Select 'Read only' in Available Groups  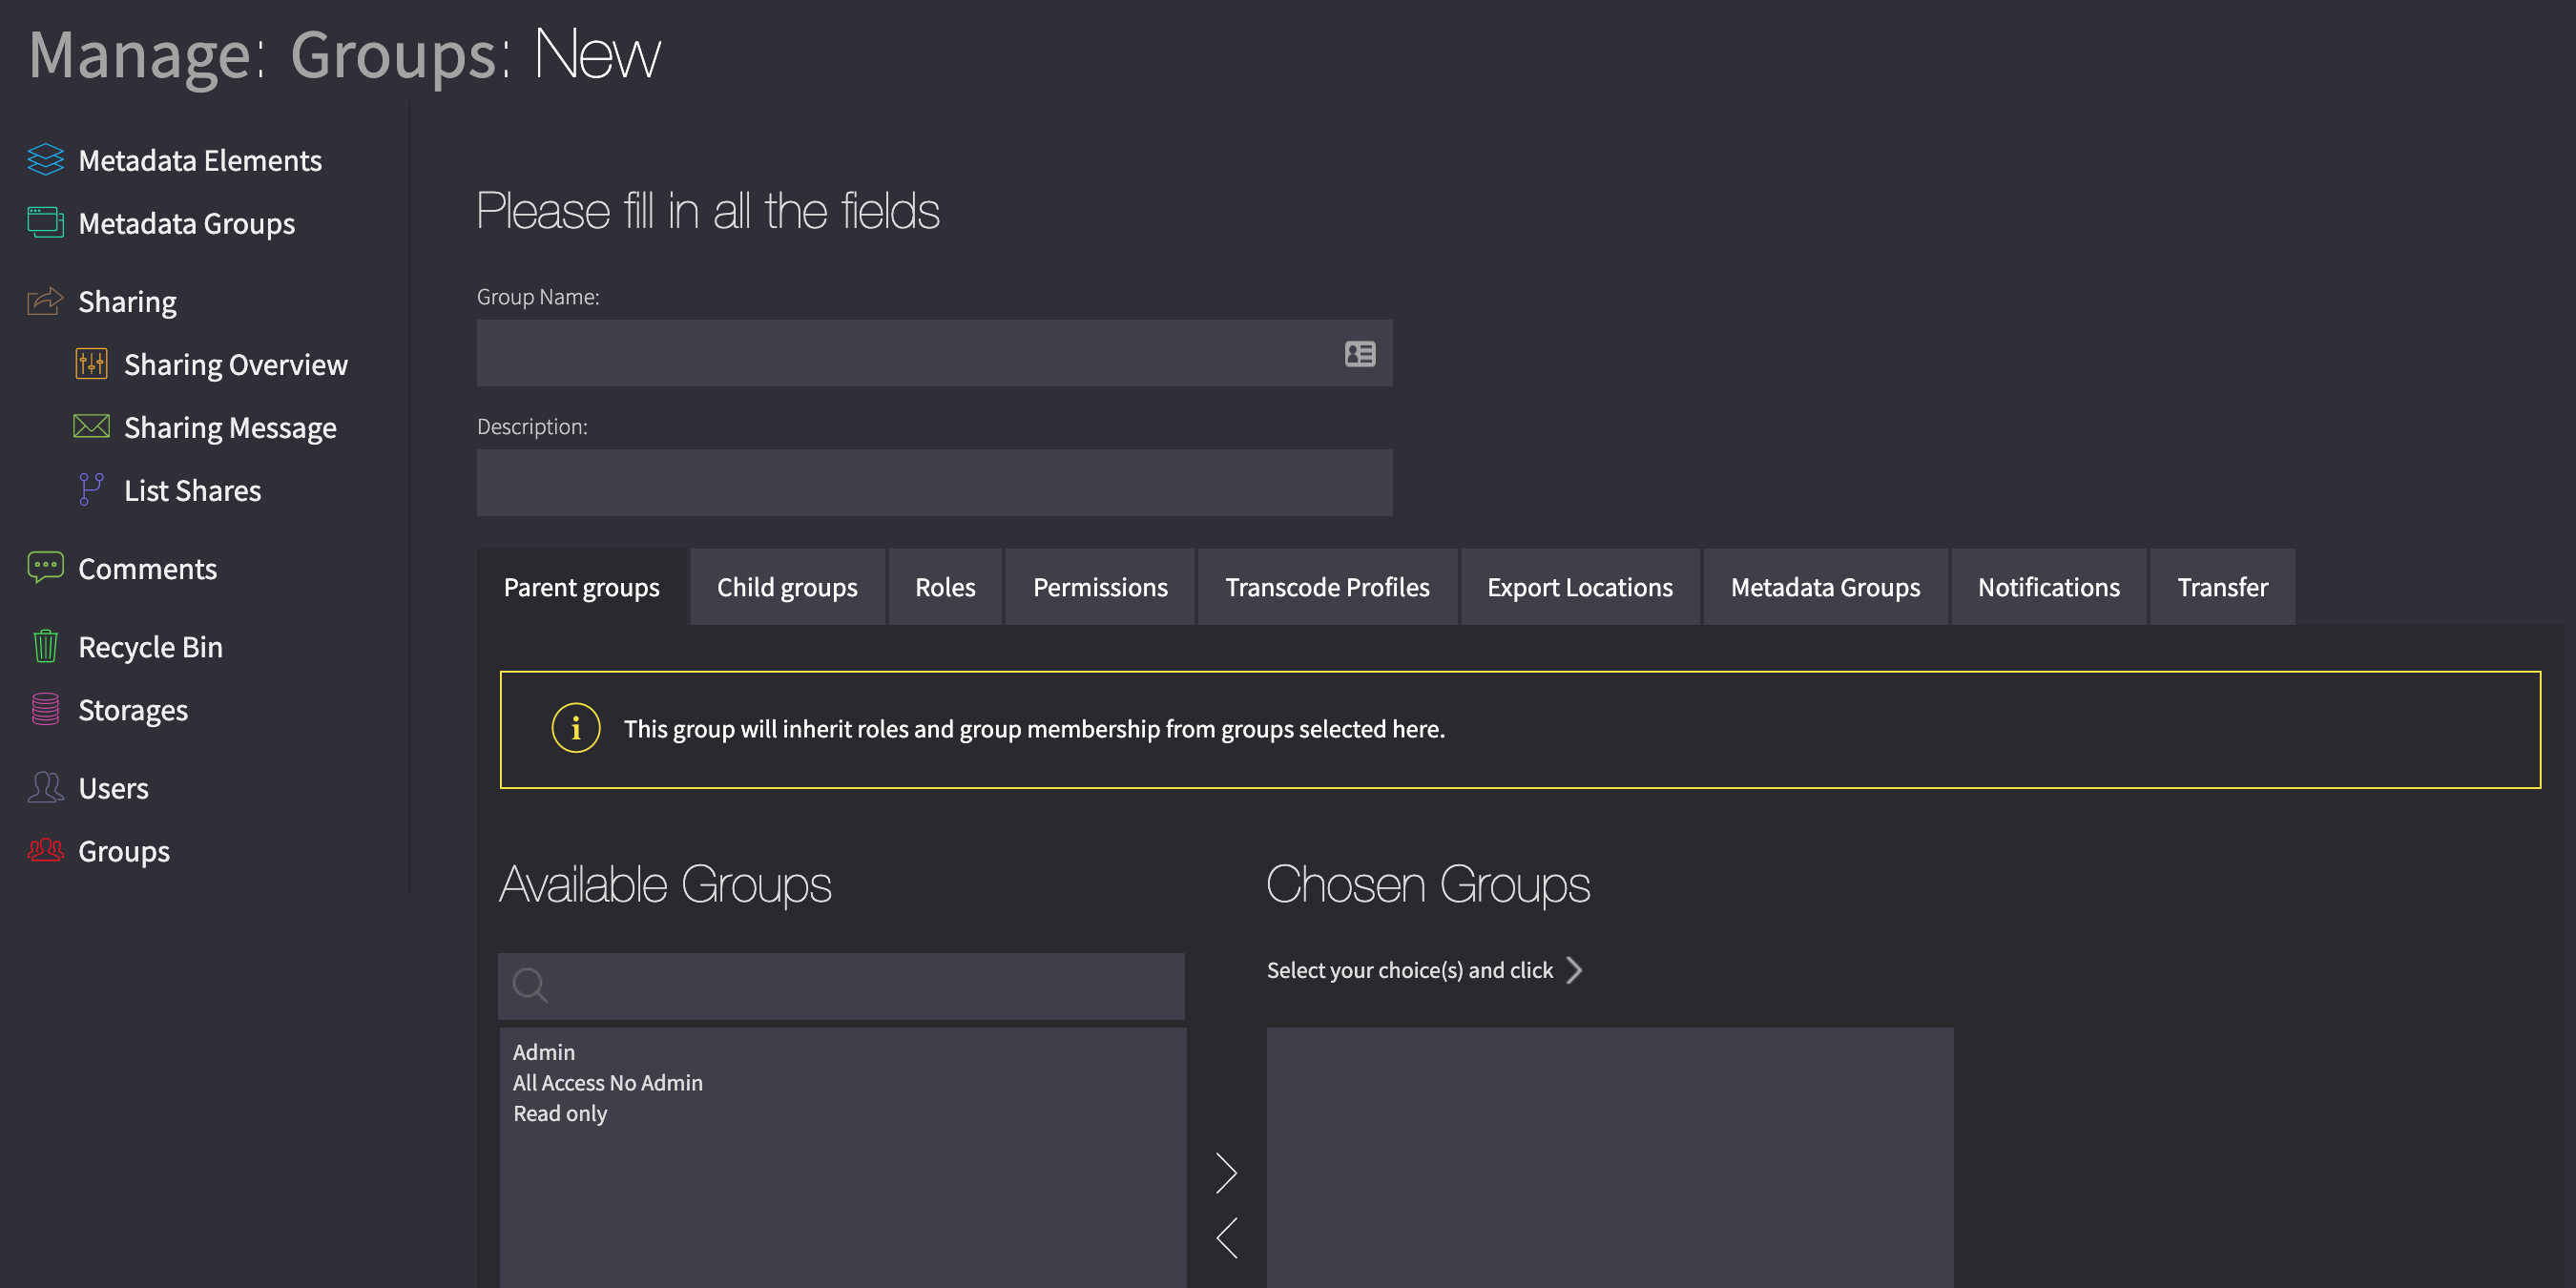(560, 1114)
